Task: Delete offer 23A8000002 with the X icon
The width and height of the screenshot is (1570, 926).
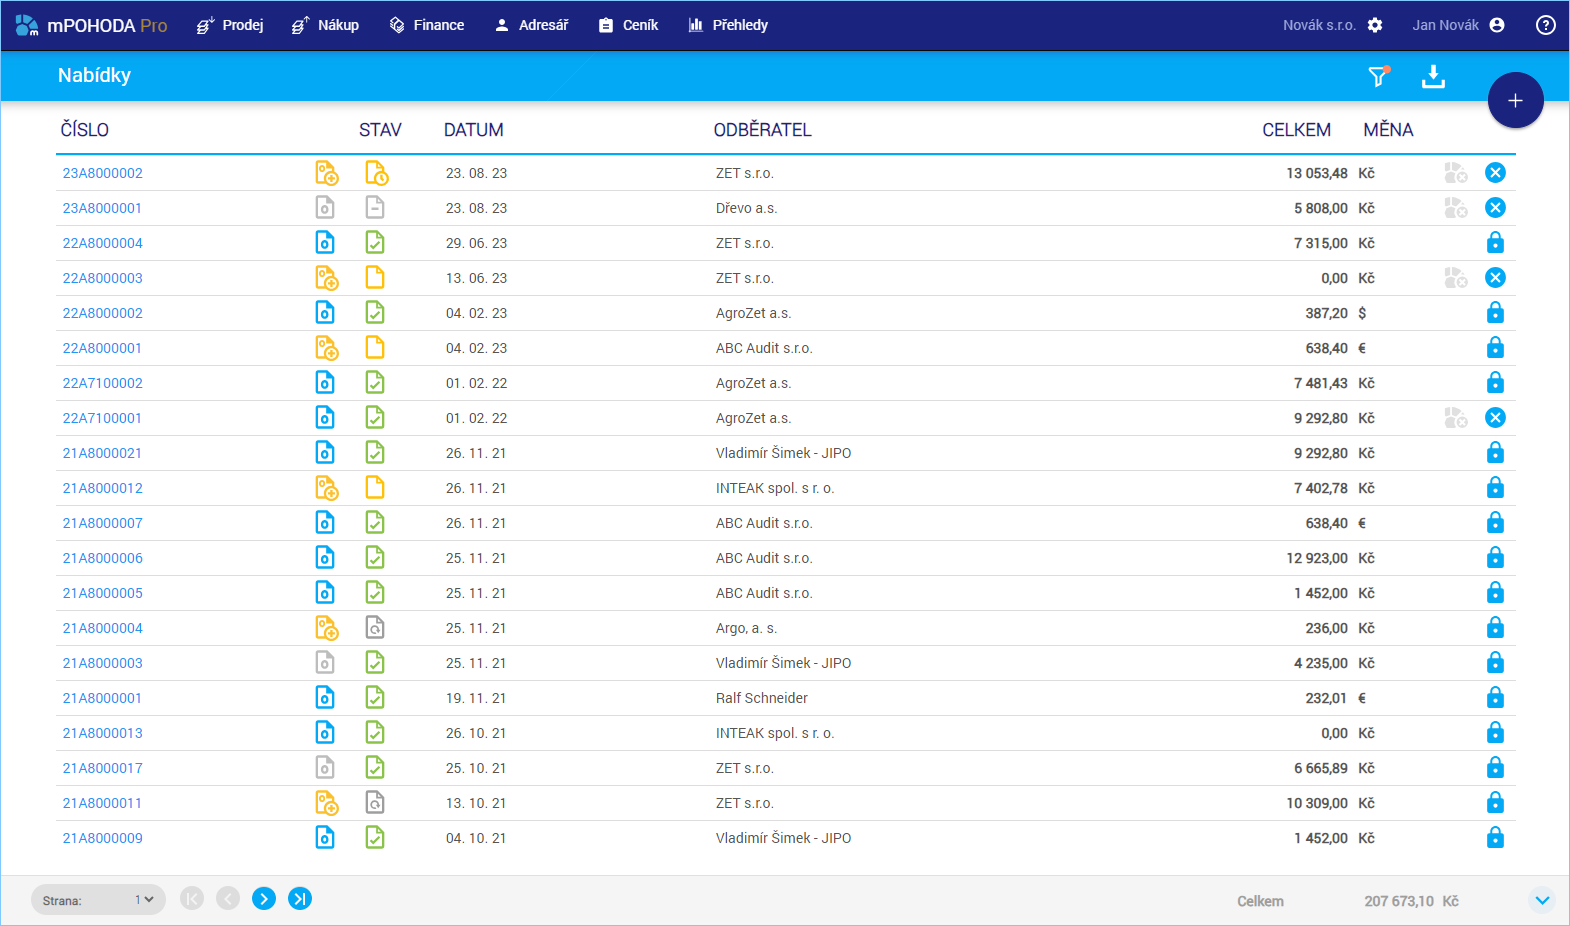Action: click(1495, 173)
